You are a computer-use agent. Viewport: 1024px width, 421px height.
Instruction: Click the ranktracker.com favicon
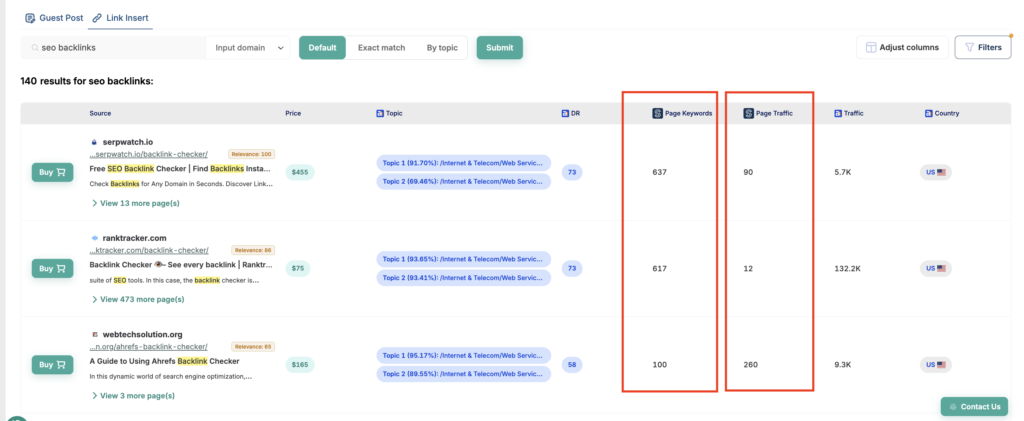point(94,238)
